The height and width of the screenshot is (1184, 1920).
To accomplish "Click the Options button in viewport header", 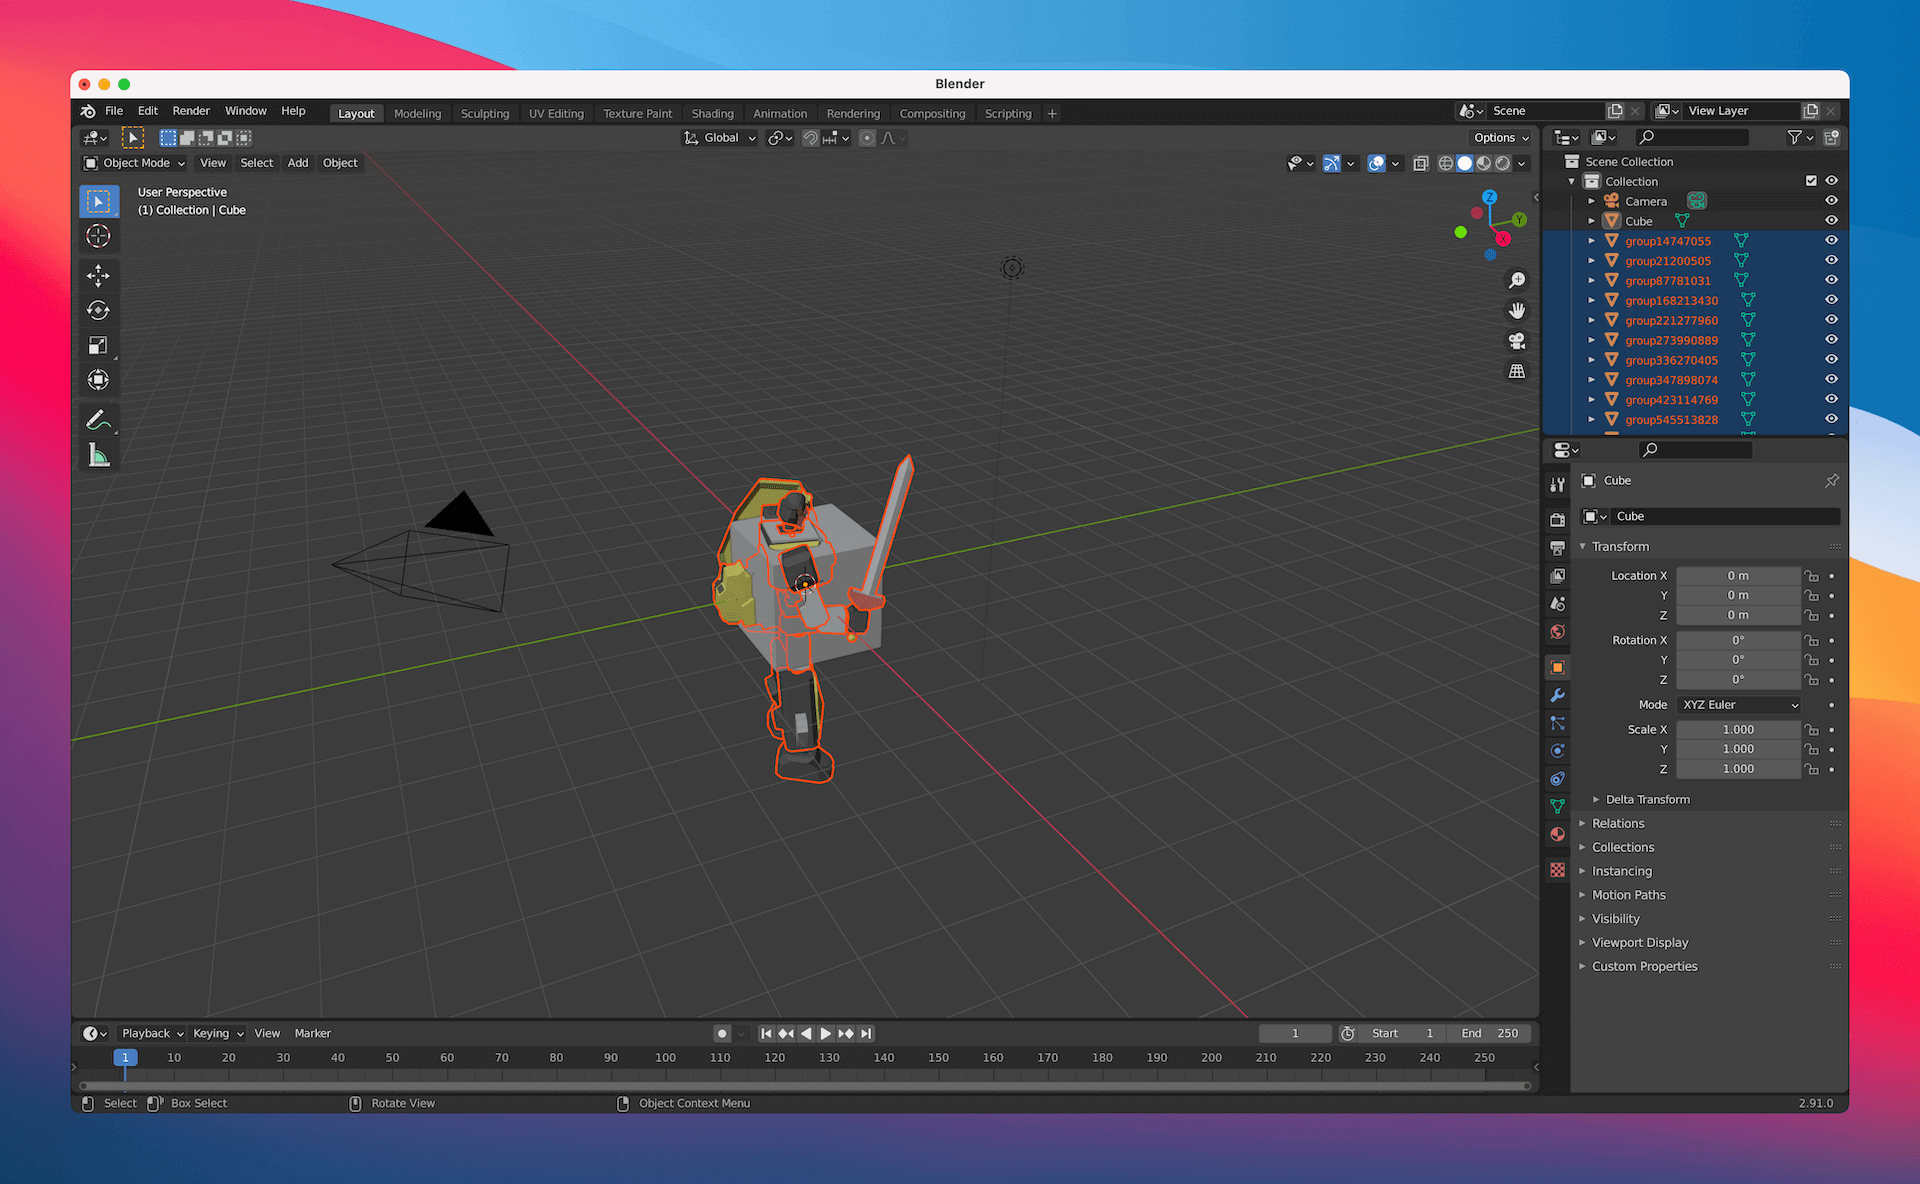I will click(x=1500, y=138).
